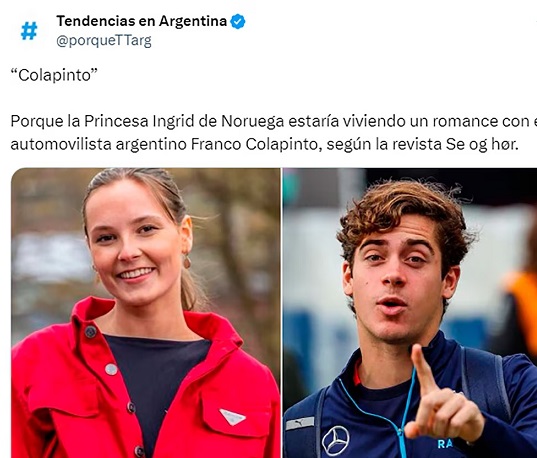Image resolution: width=537 pixels, height=458 pixels.
Task: Click the Puma logo on backpack strap
Action: (x=299, y=423)
